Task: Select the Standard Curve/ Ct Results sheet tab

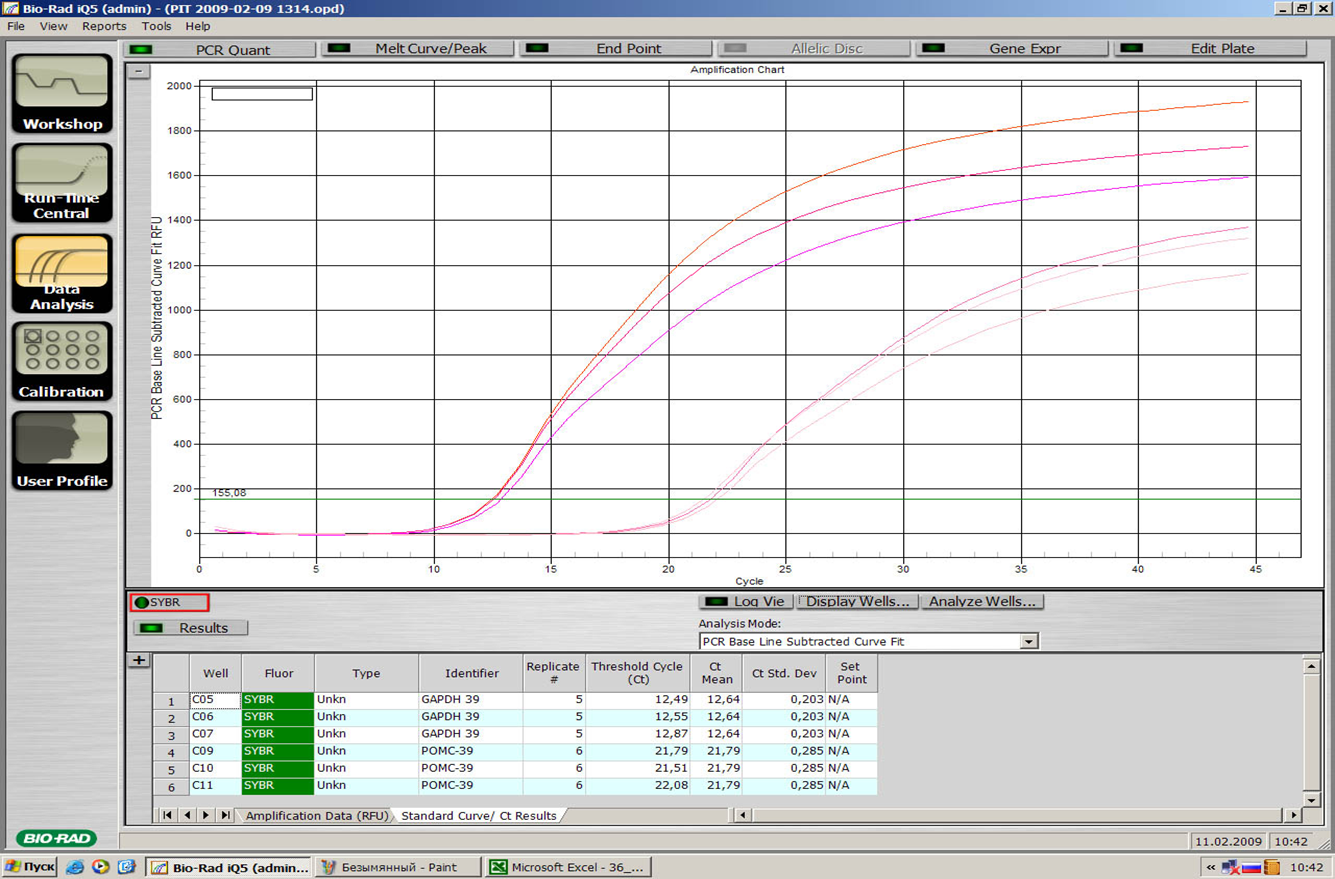Action: 479,816
